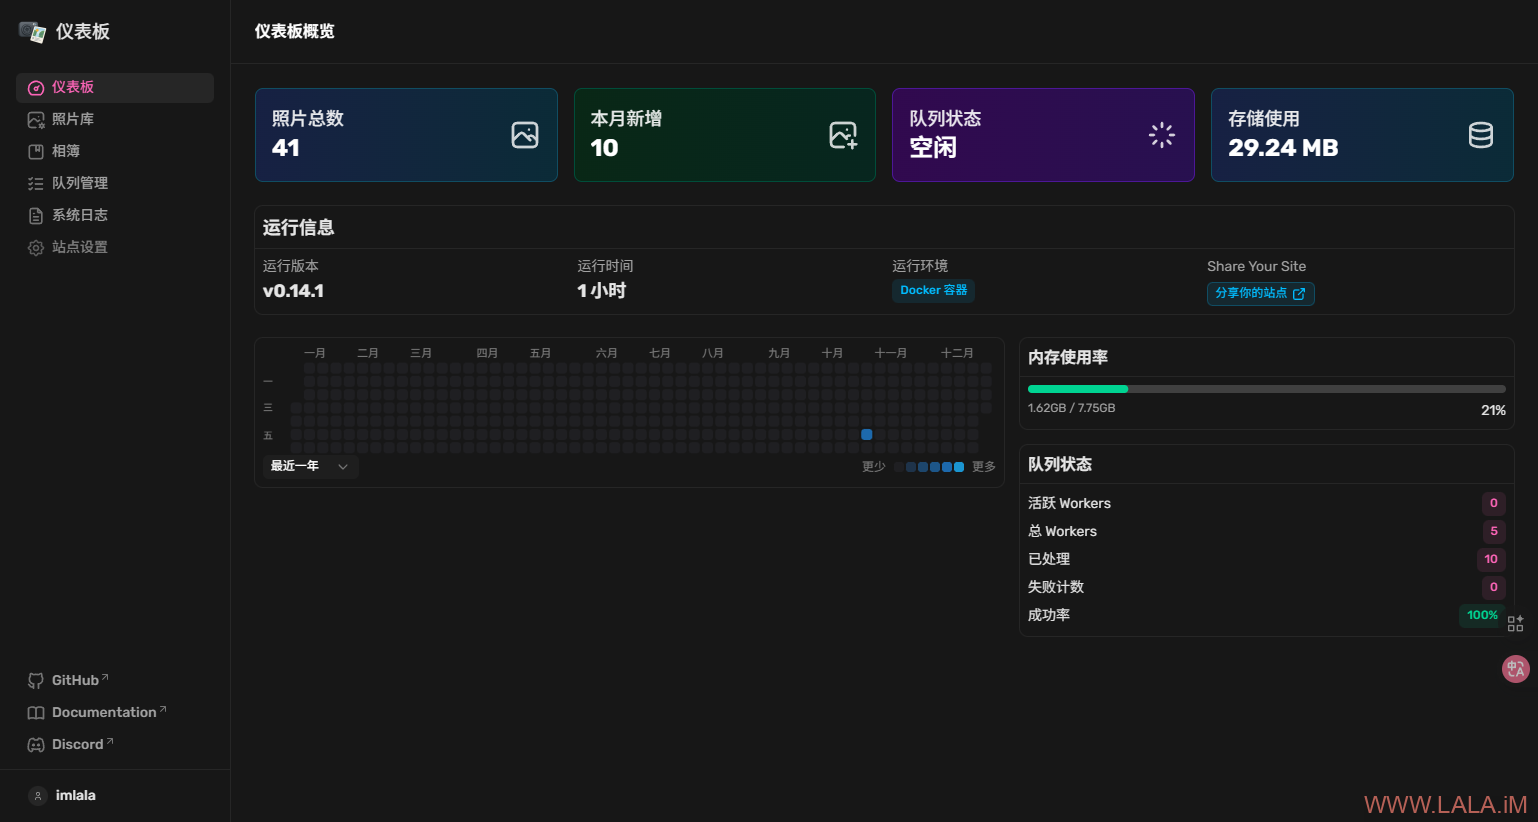The width and height of the screenshot is (1538, 822).
Task: Open the Documentation link
Action: click(x=104, y=712)
